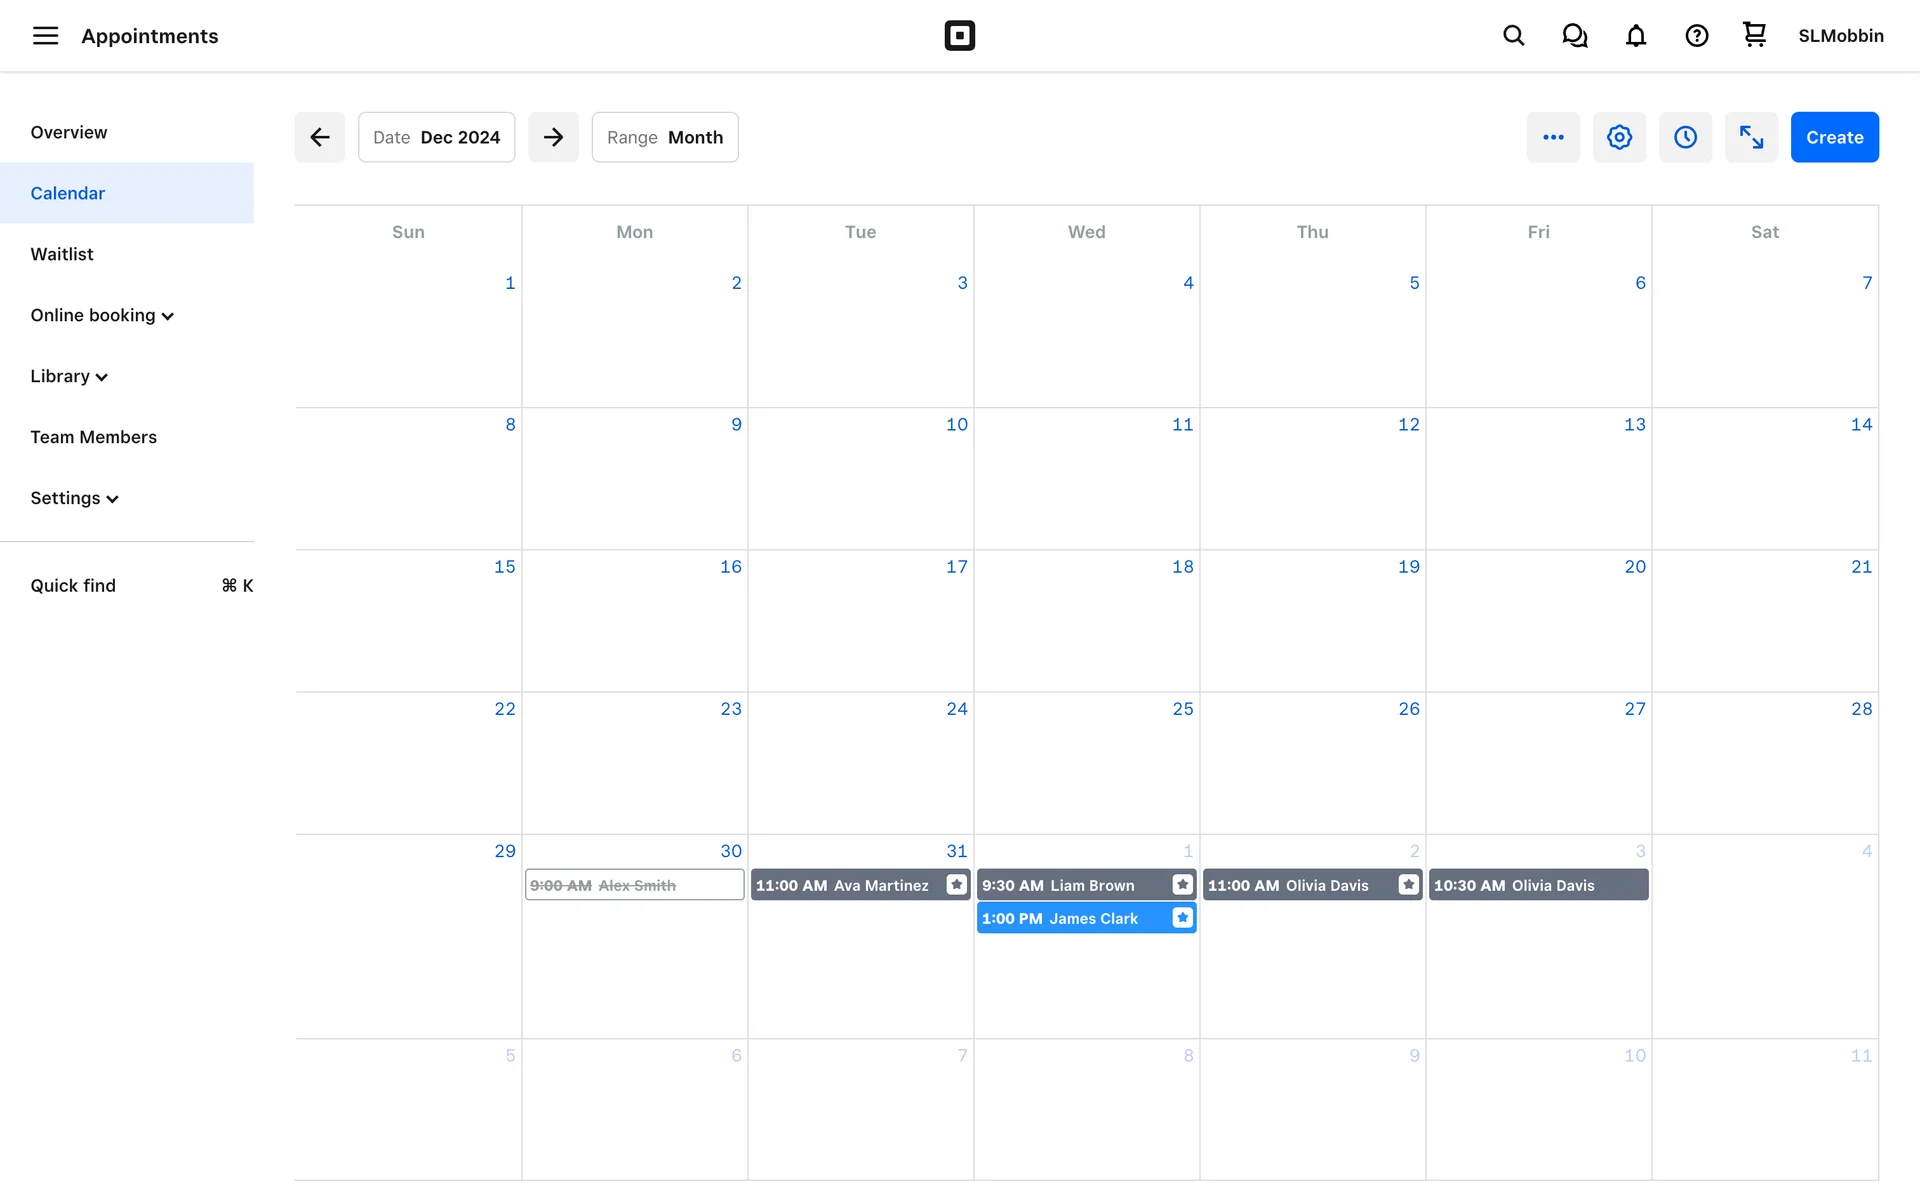Screen dimensions: 1920x1200
Task: Open the notifications bell
Action: click(x=1635, y=36)
